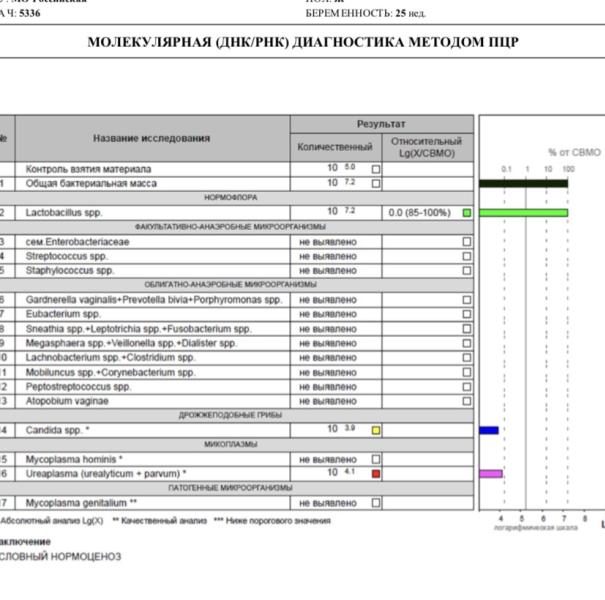
Task: Check the box in Mobiluncus spp. row
Action: [x=467, y=372]
